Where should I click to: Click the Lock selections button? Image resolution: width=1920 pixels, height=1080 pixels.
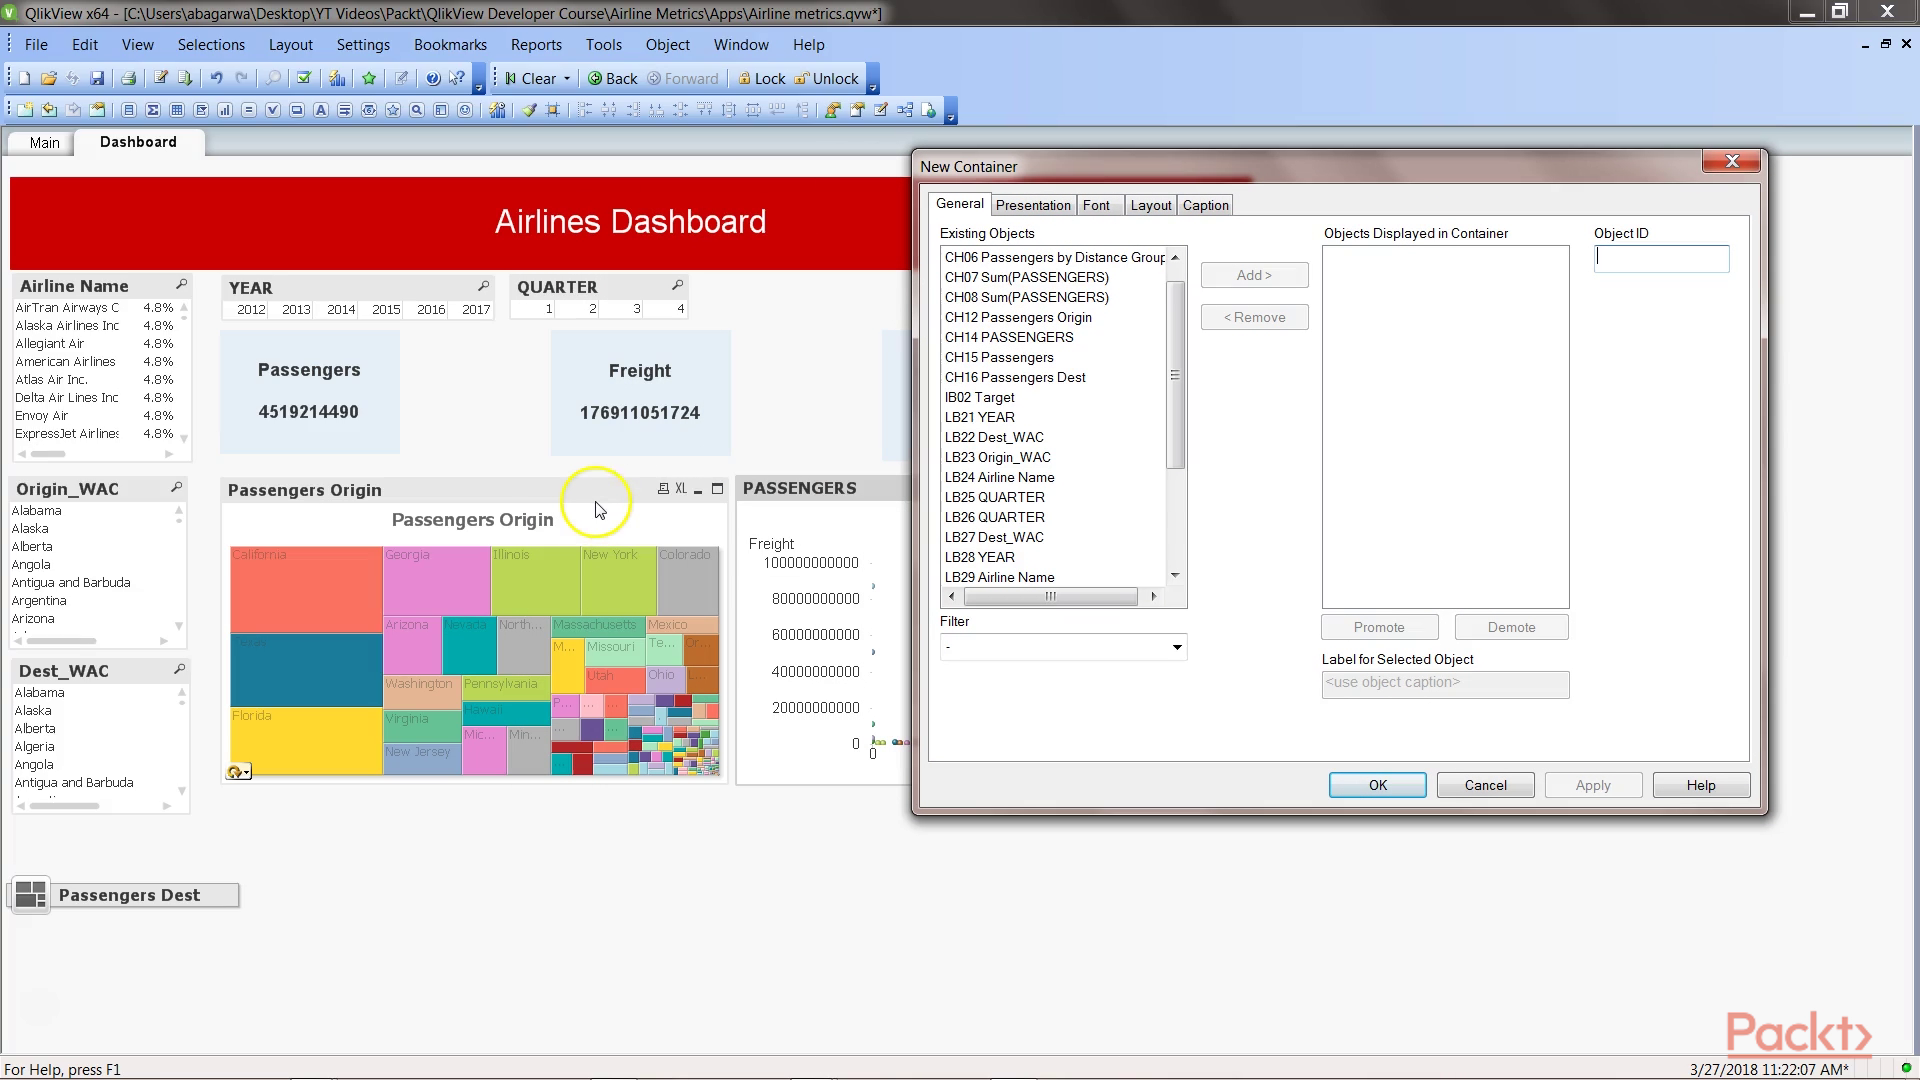[761, 78]
